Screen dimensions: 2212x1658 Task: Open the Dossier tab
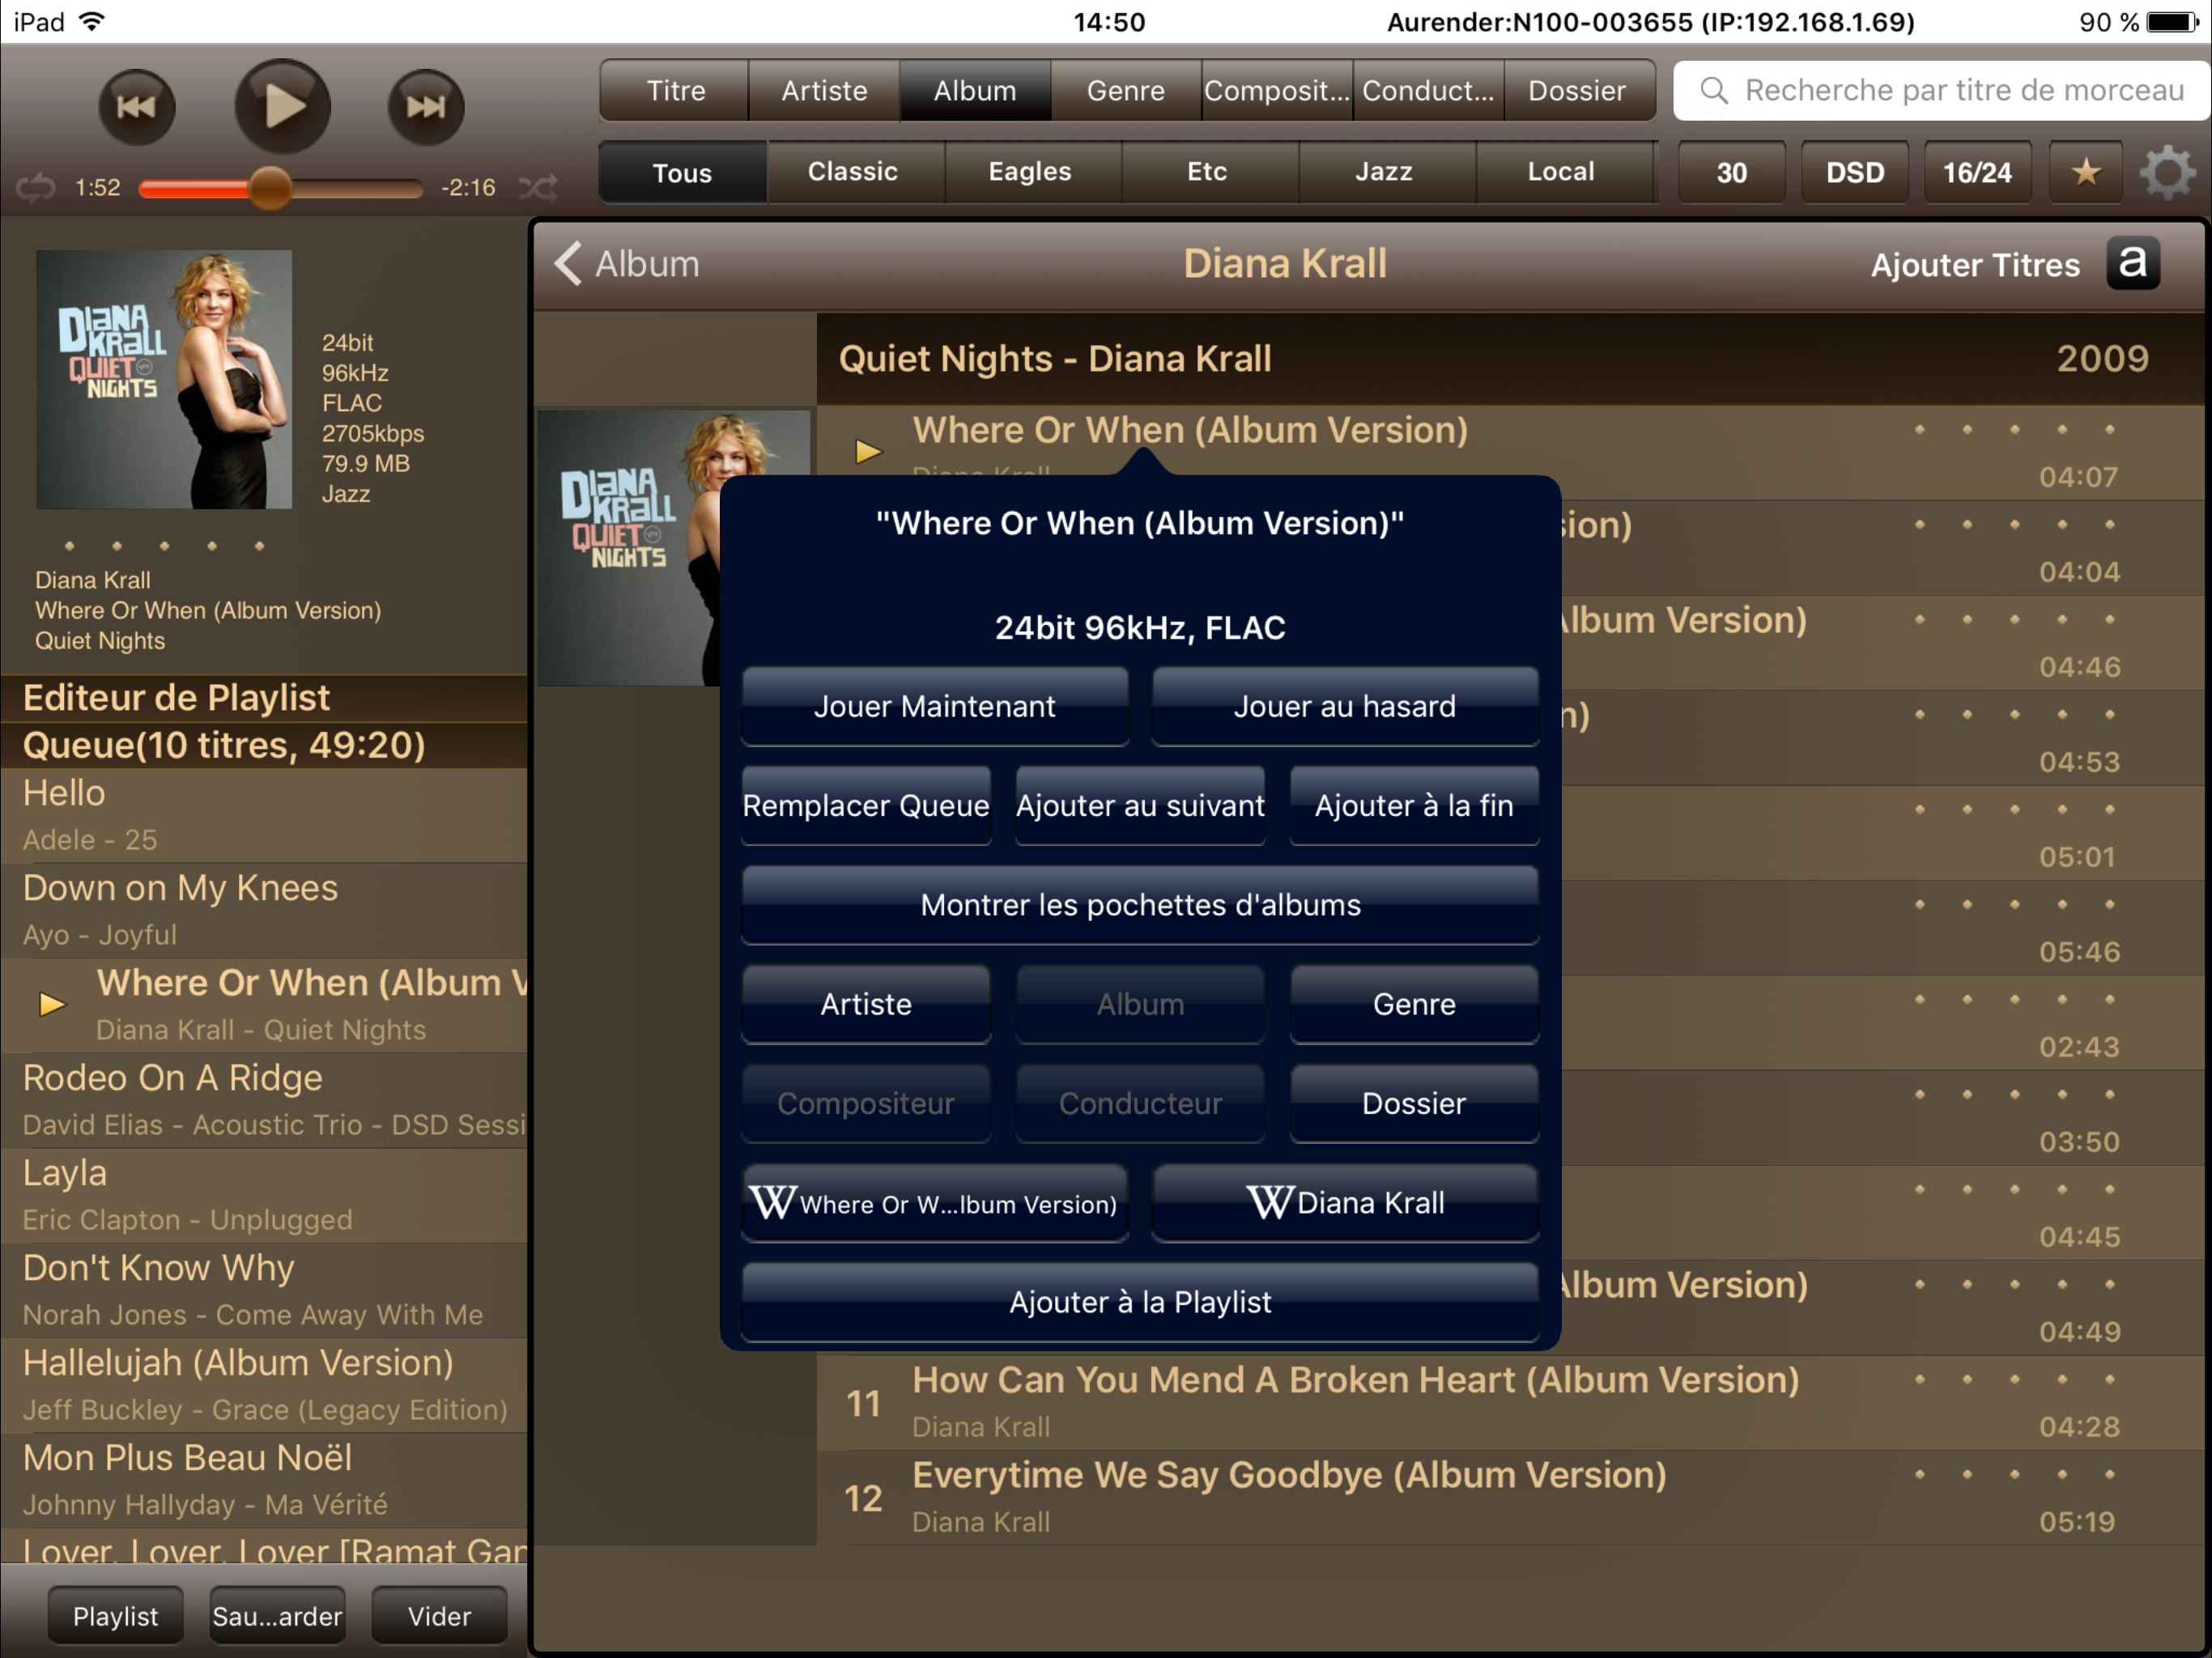tap(1578, 90)
